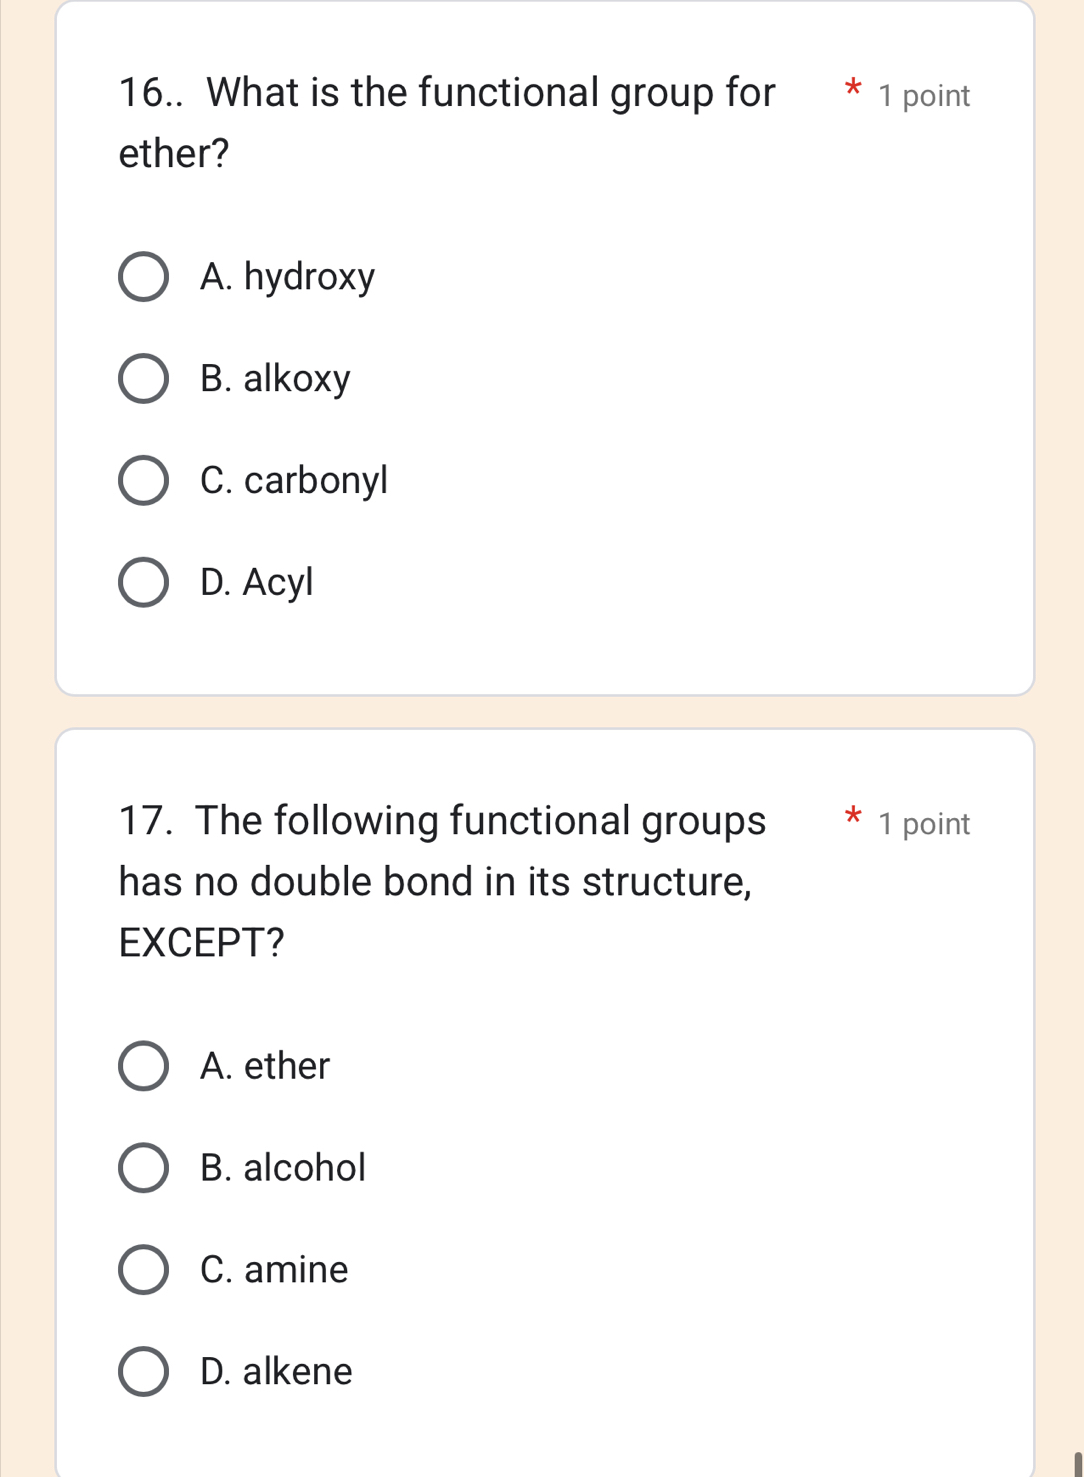Click the "C. amine" answer label
This screenshot has width=1084, height=1477.
[274, 1270]
